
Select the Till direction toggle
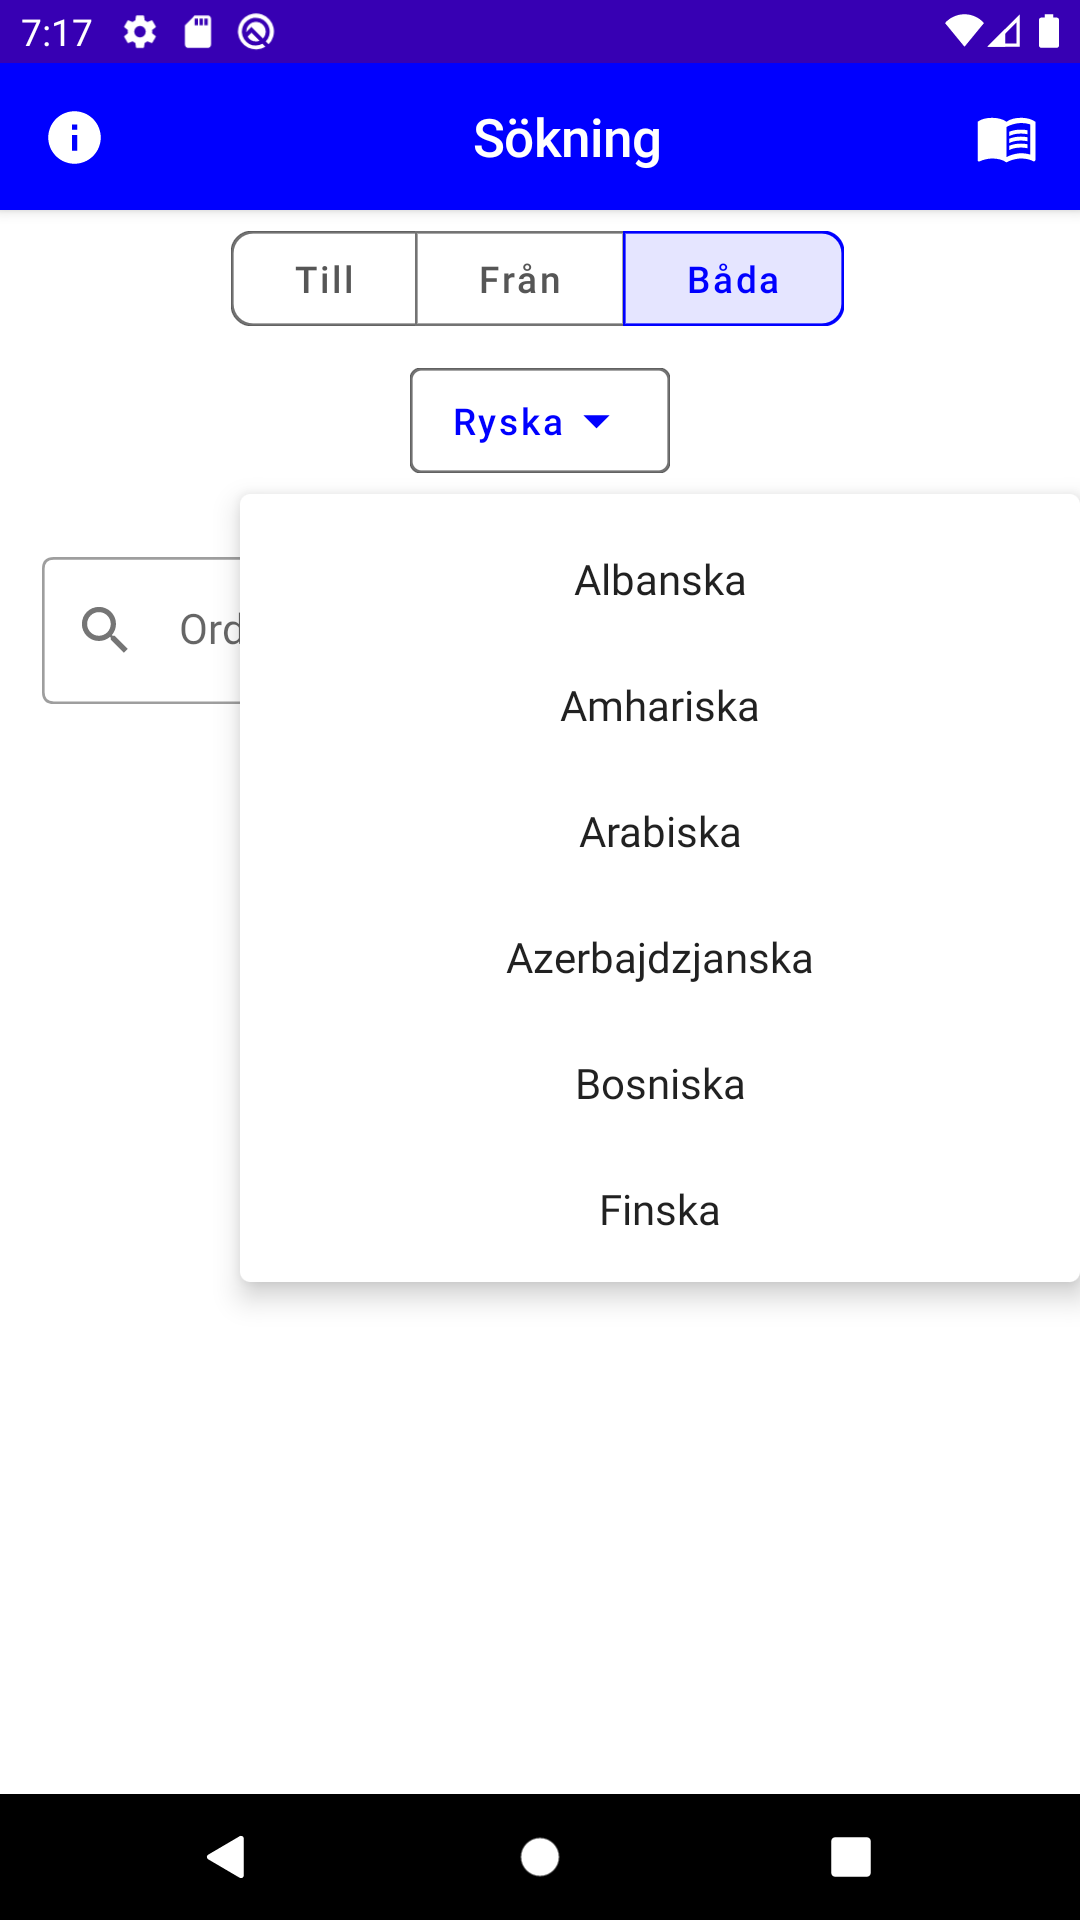[325, 280]
